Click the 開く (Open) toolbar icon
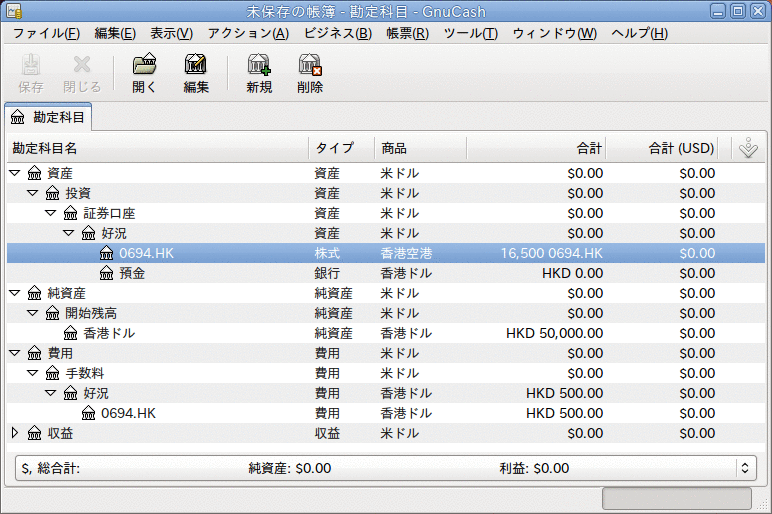Screen dimensions: 772x514 (144, 73)
